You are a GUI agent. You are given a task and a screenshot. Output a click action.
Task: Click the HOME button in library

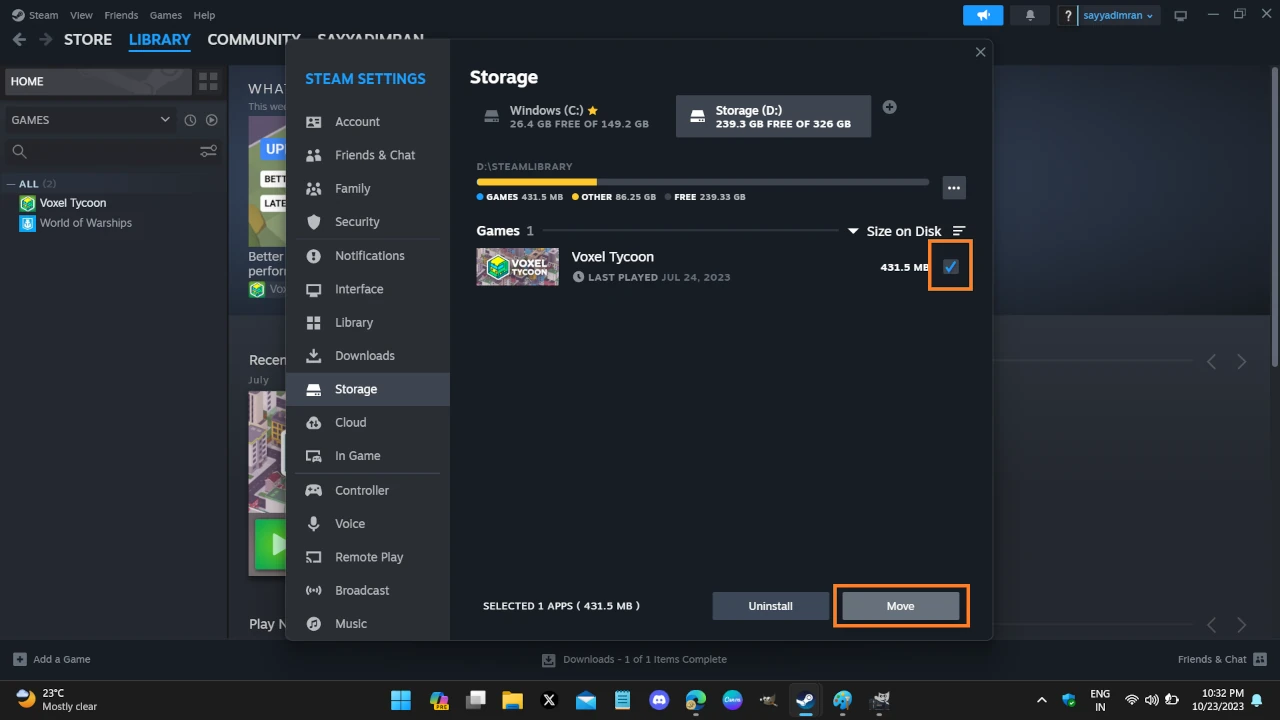point(97,82)
